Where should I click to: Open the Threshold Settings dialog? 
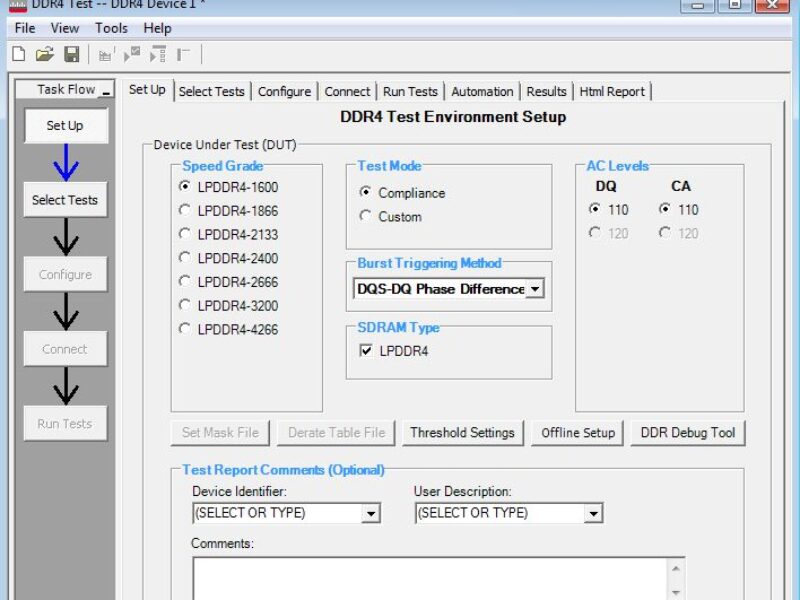tap(463, 433)
